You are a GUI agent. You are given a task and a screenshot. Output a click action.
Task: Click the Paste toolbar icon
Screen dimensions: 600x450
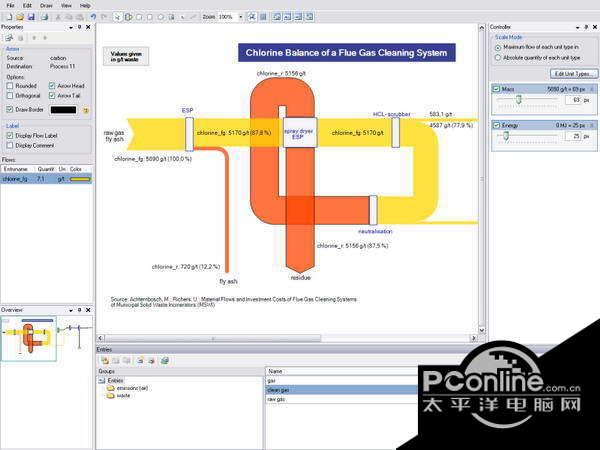click(x=80, y=17)
